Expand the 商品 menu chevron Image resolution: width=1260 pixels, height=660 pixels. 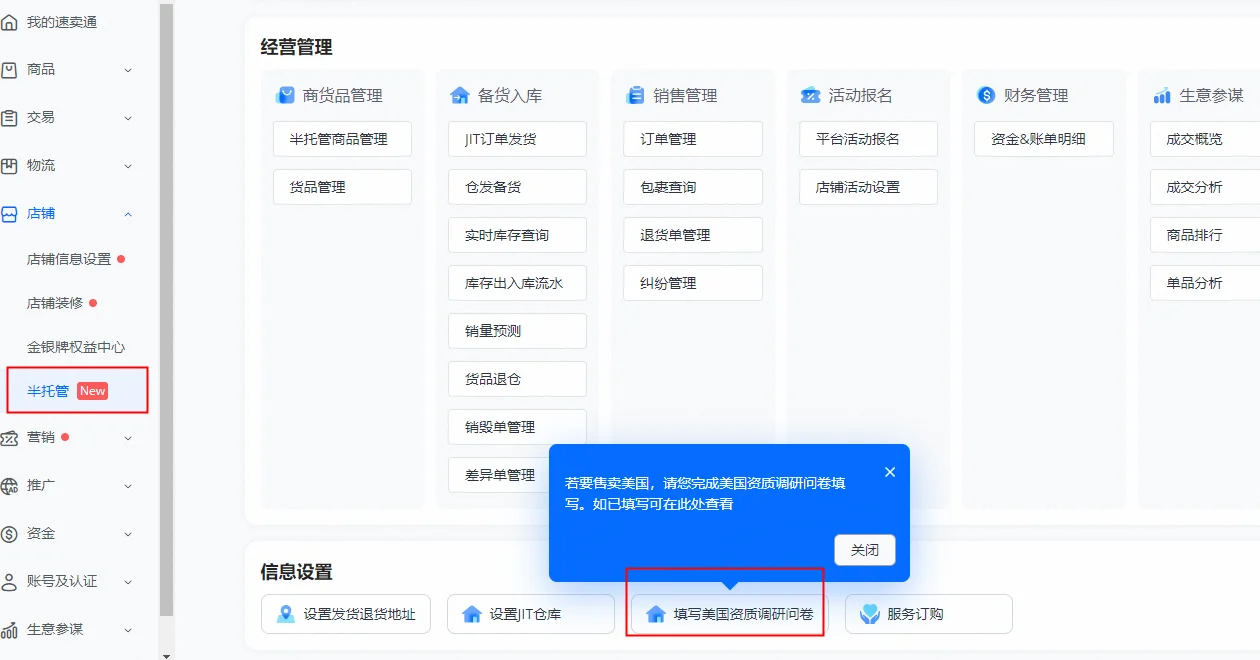[128, 70]
